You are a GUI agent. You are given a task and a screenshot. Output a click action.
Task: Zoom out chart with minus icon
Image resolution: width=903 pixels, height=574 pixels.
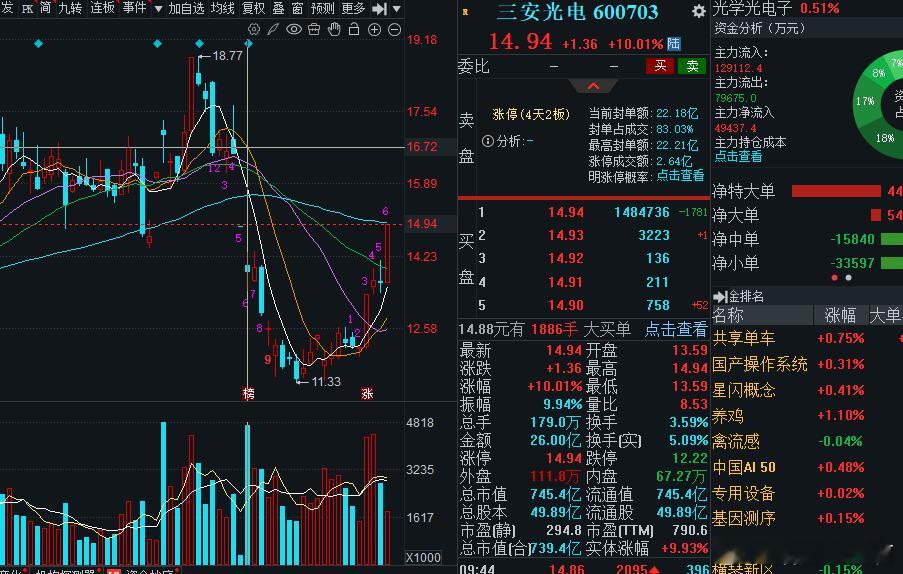394,29
